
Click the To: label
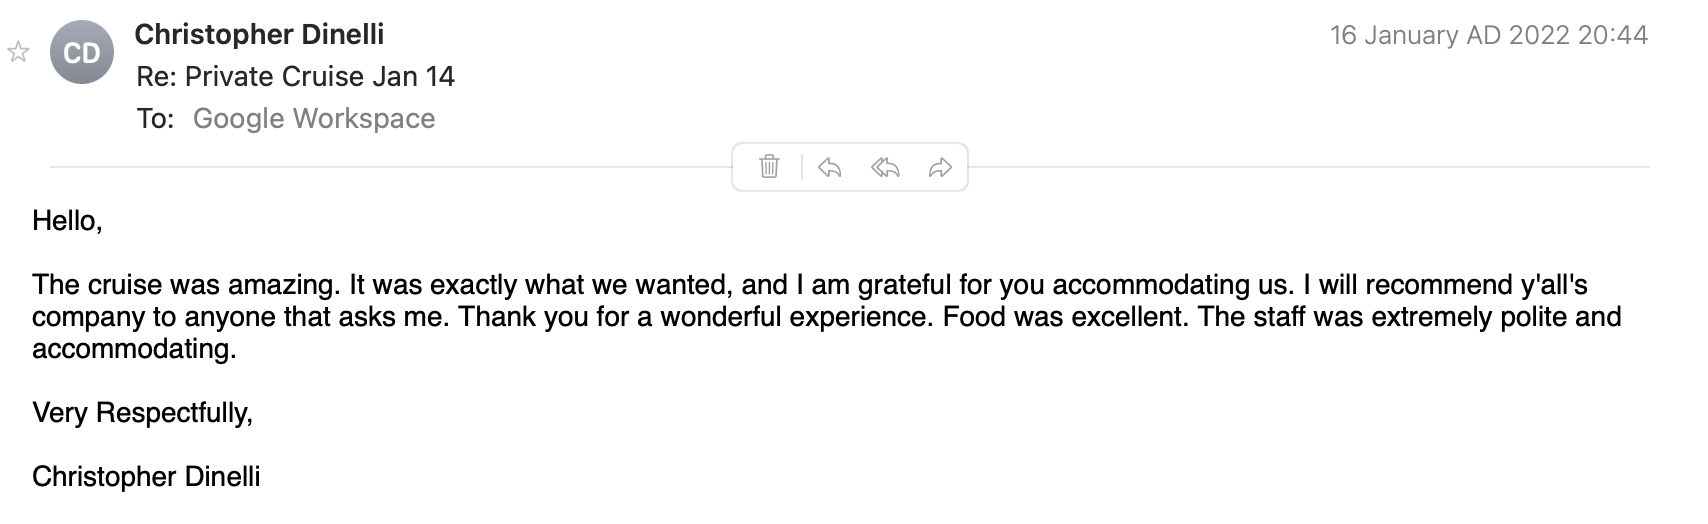(155, 119)
